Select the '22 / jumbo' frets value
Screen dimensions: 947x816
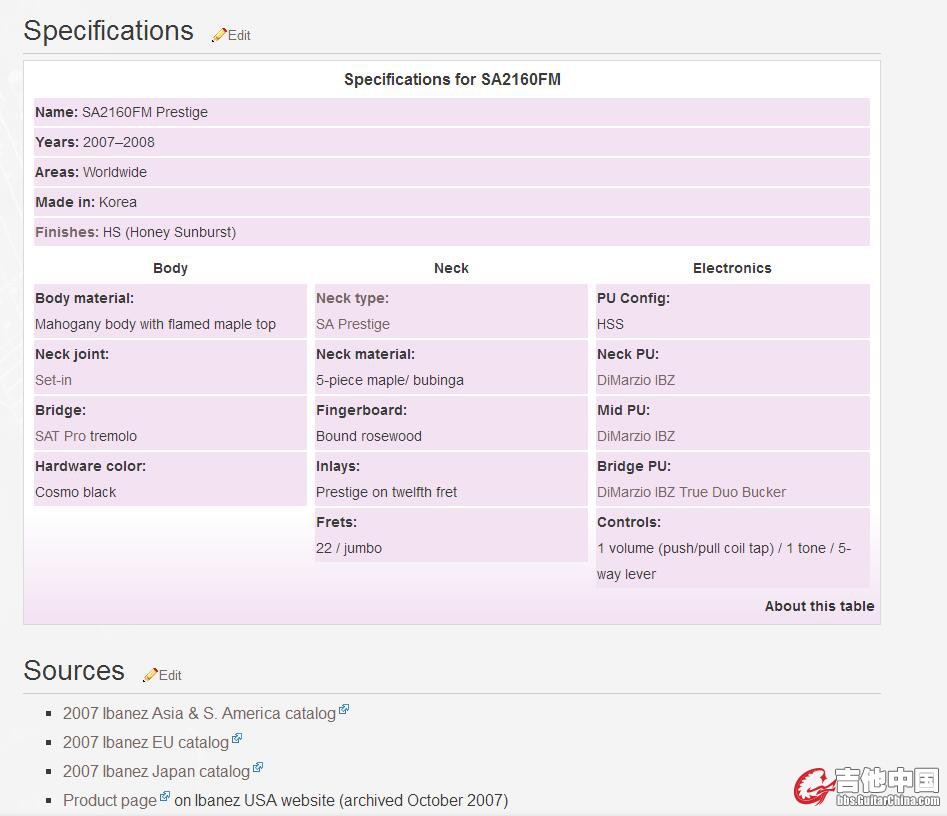point(349,548)
